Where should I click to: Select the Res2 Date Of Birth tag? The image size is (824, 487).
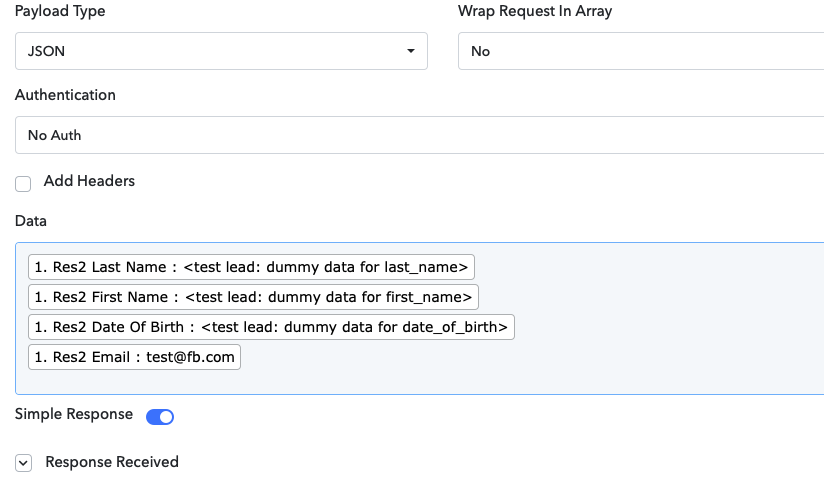point(271,327)
